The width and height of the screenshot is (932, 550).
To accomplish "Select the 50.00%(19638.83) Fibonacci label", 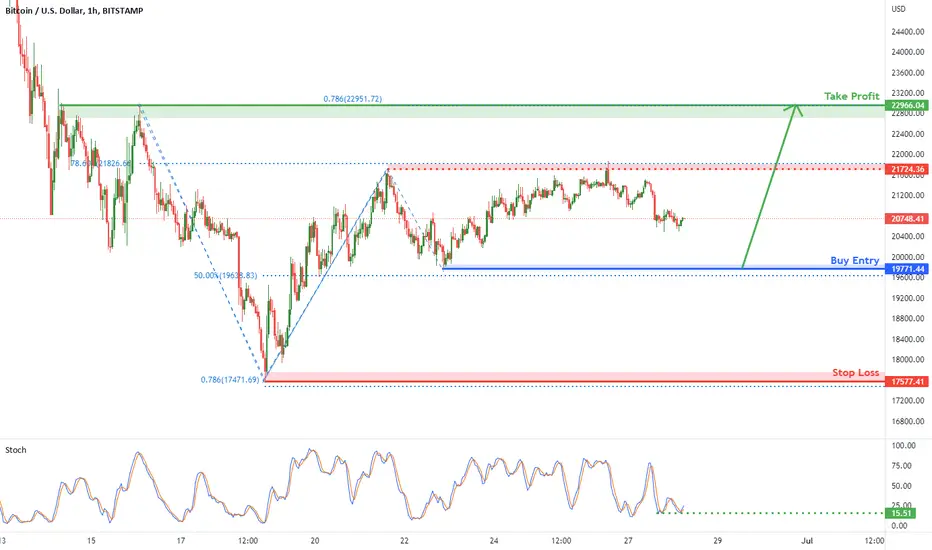I will (x=225, y=275).
